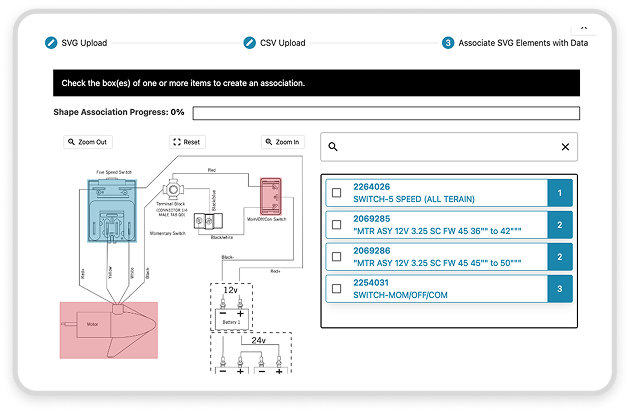Open the SVG Upload step
Image resolution: width=630 pixels, height=413 pixels.
click(85, 43)
